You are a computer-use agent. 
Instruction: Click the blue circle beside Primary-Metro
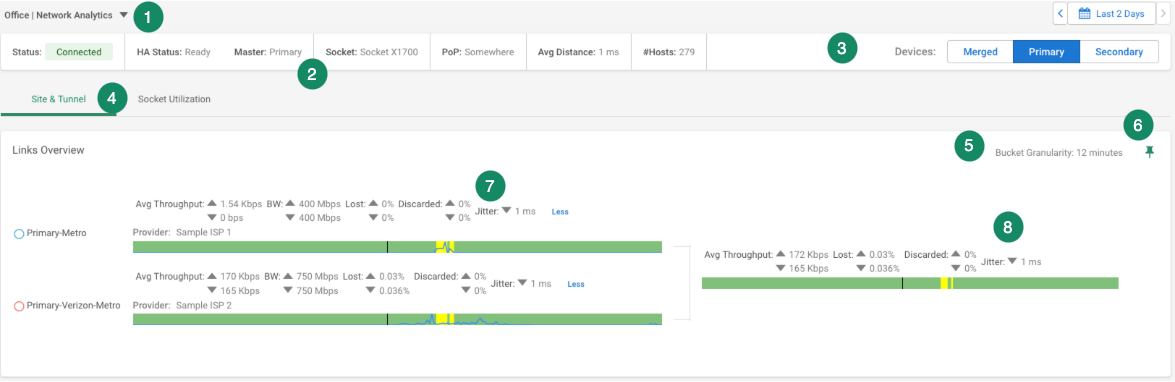(19, 234)
